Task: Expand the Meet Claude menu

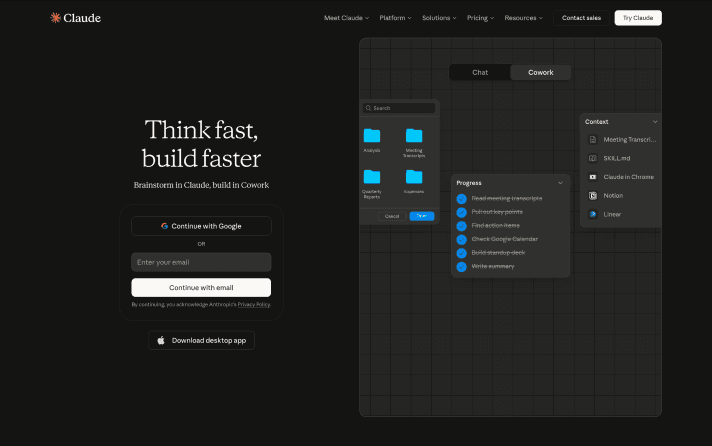Action: click(346, 18)
